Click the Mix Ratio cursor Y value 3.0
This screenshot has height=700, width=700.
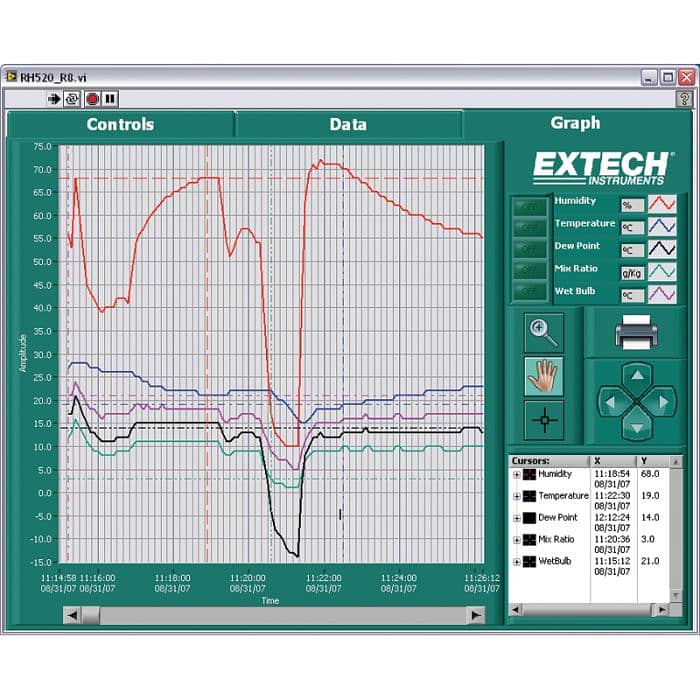648,539
